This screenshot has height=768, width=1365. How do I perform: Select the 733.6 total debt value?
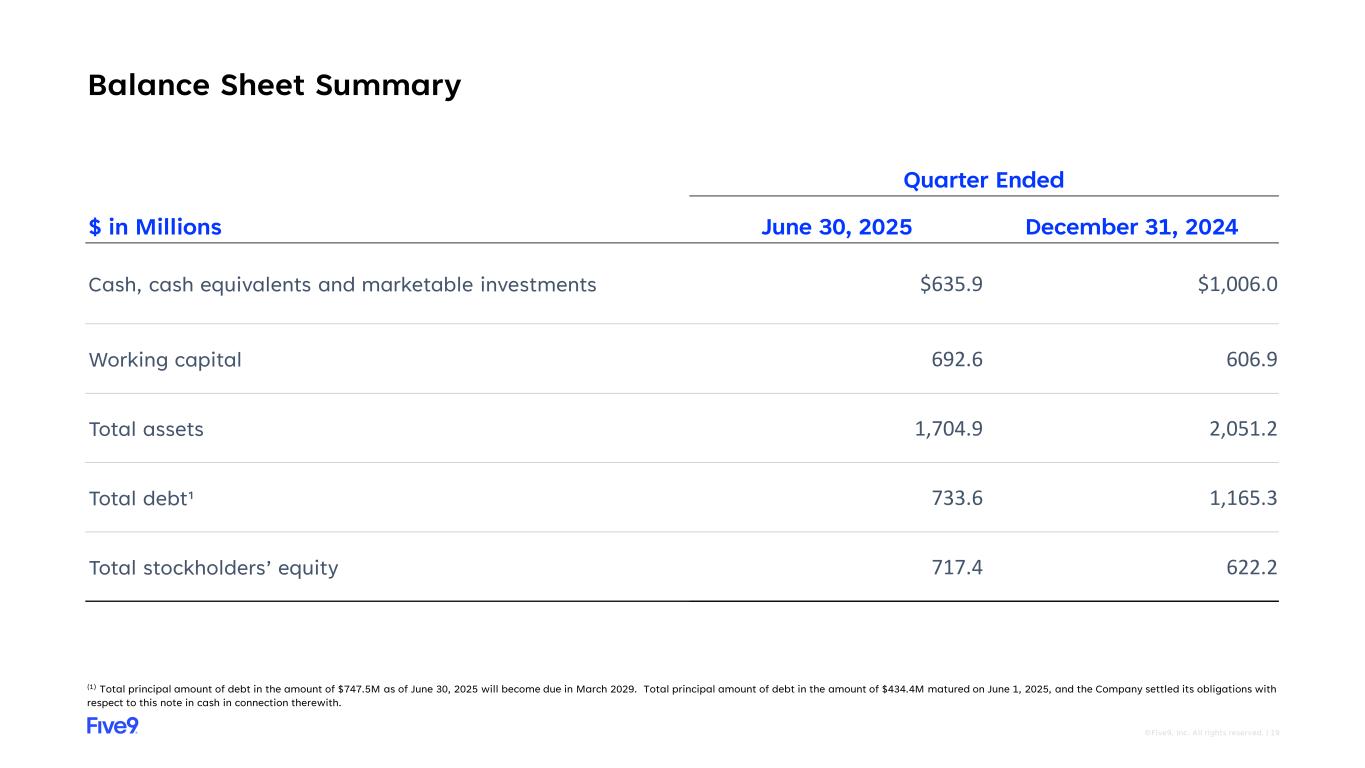point(956,498)
